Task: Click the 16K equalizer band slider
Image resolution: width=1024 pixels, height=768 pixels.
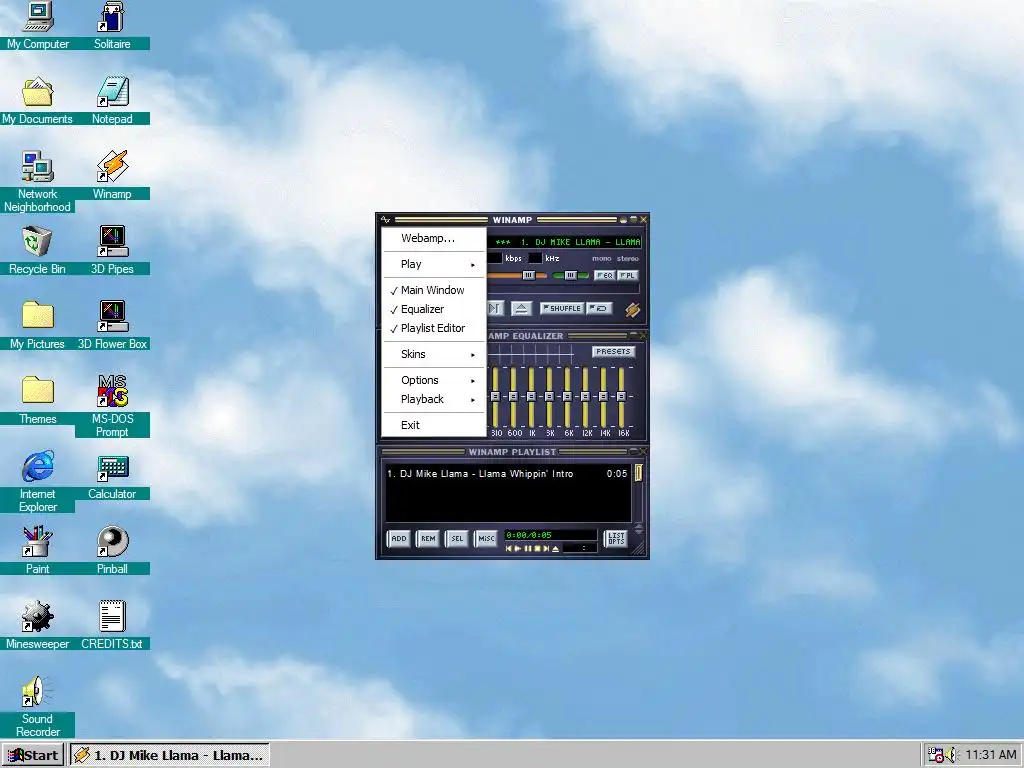Action: 621,396
